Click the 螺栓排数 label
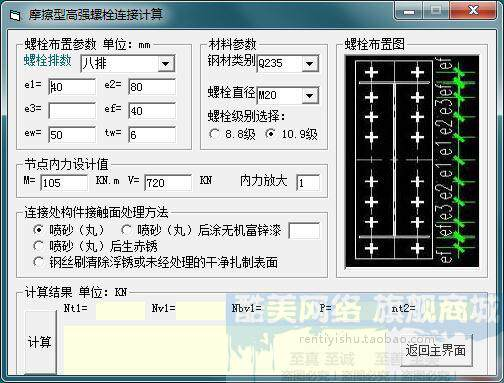Image resolution: width=504 pixels, height=383 pixels. pyautogui.click(x=48, y=61)
